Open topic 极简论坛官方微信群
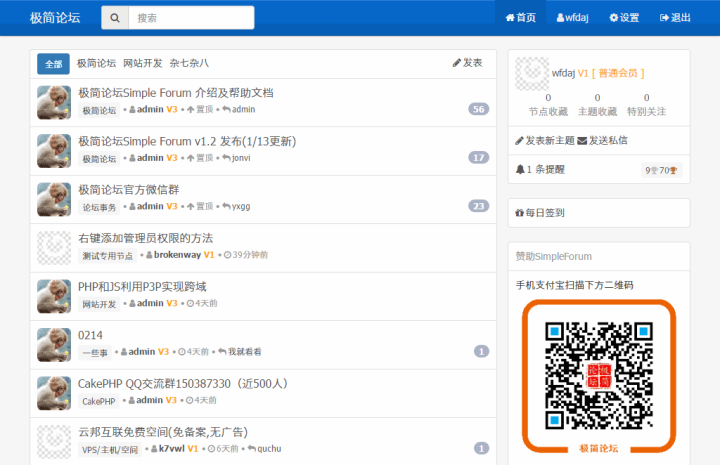This screenshot has height=465, width=720. tap(129, 190)
